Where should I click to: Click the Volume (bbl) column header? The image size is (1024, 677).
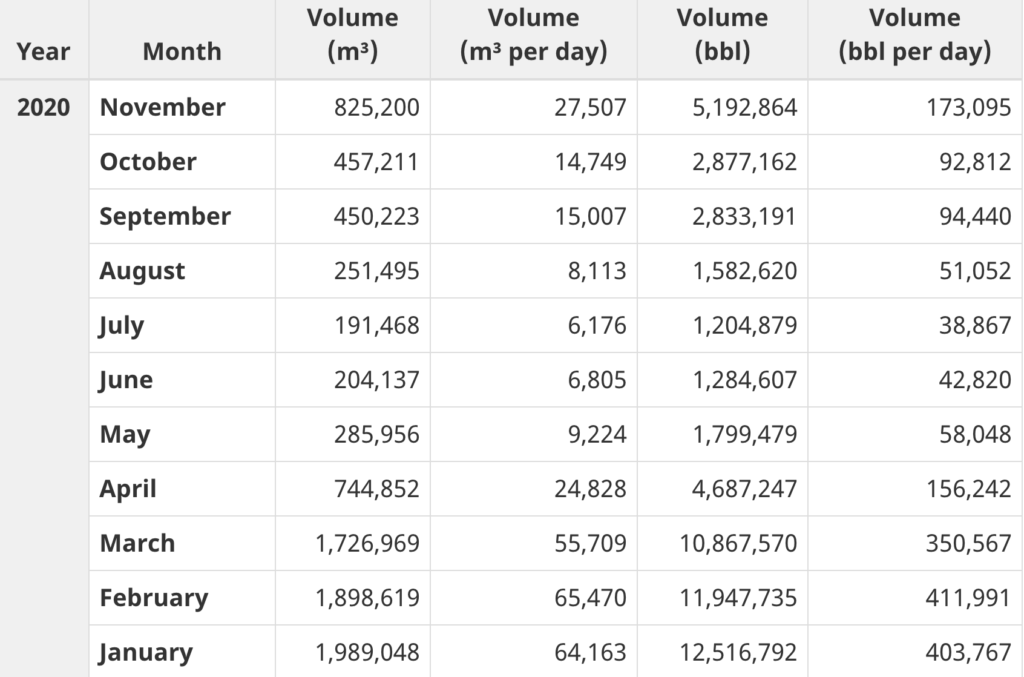(722, 36)
